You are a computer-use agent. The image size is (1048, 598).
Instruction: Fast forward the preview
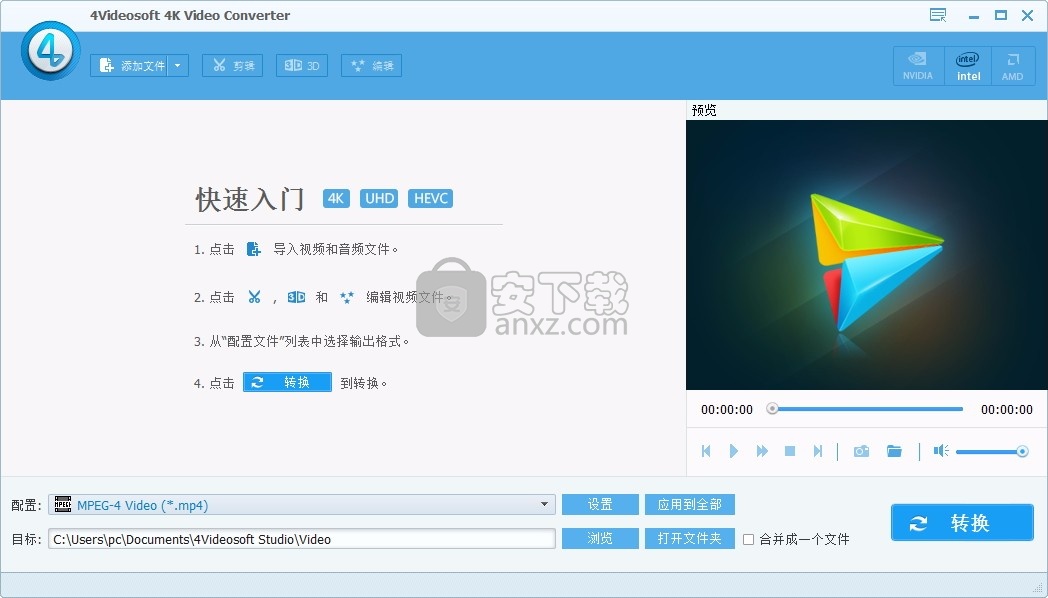point(762,451)
